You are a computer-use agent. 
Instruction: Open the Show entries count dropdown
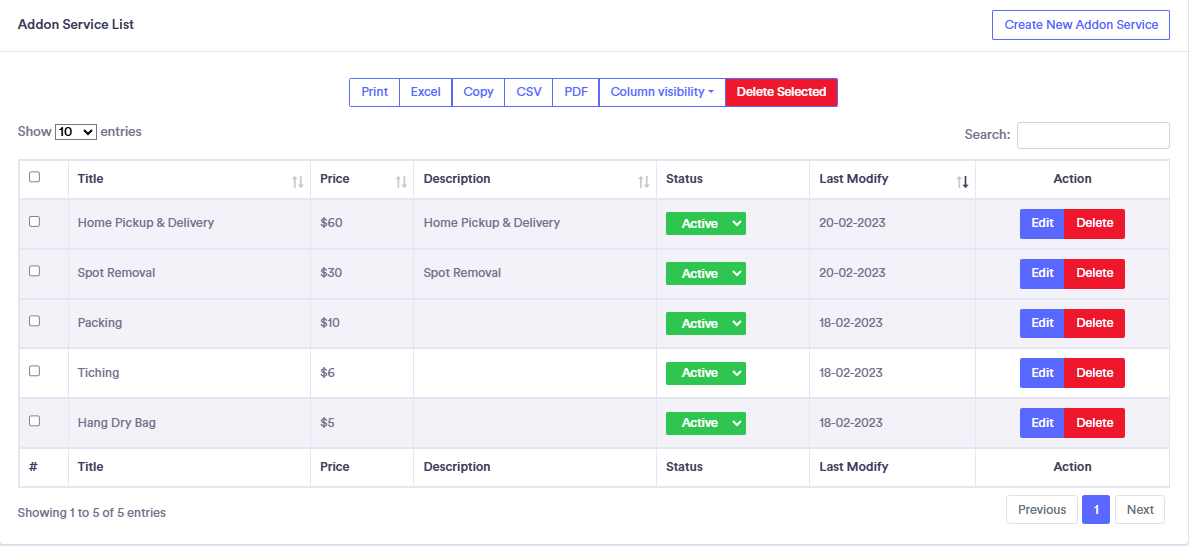click(x=76, y=132)
